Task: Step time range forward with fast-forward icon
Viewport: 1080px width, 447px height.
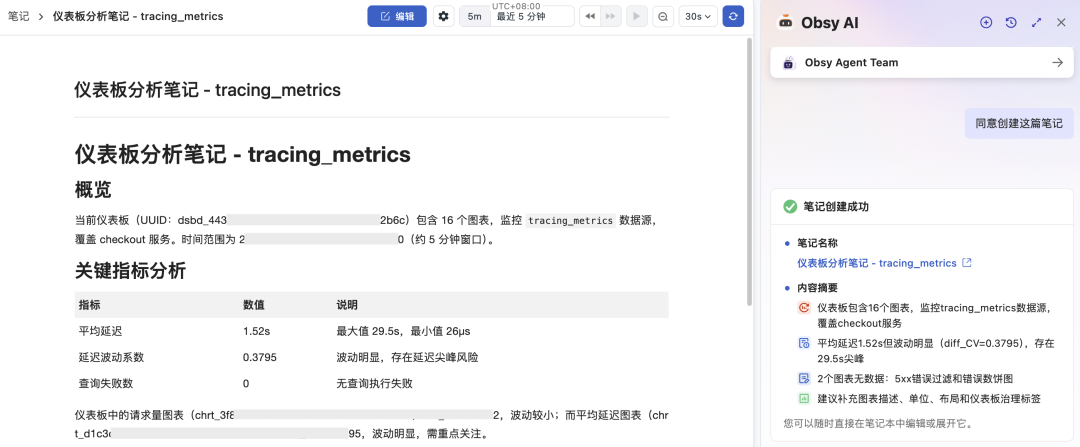Action: click(x=611, y=17)
